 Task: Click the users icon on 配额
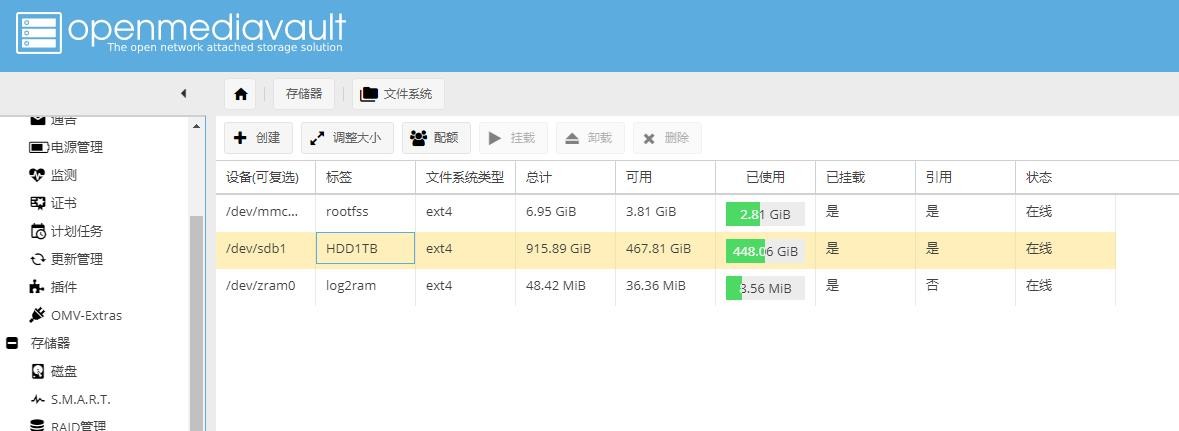click(419, 138)
